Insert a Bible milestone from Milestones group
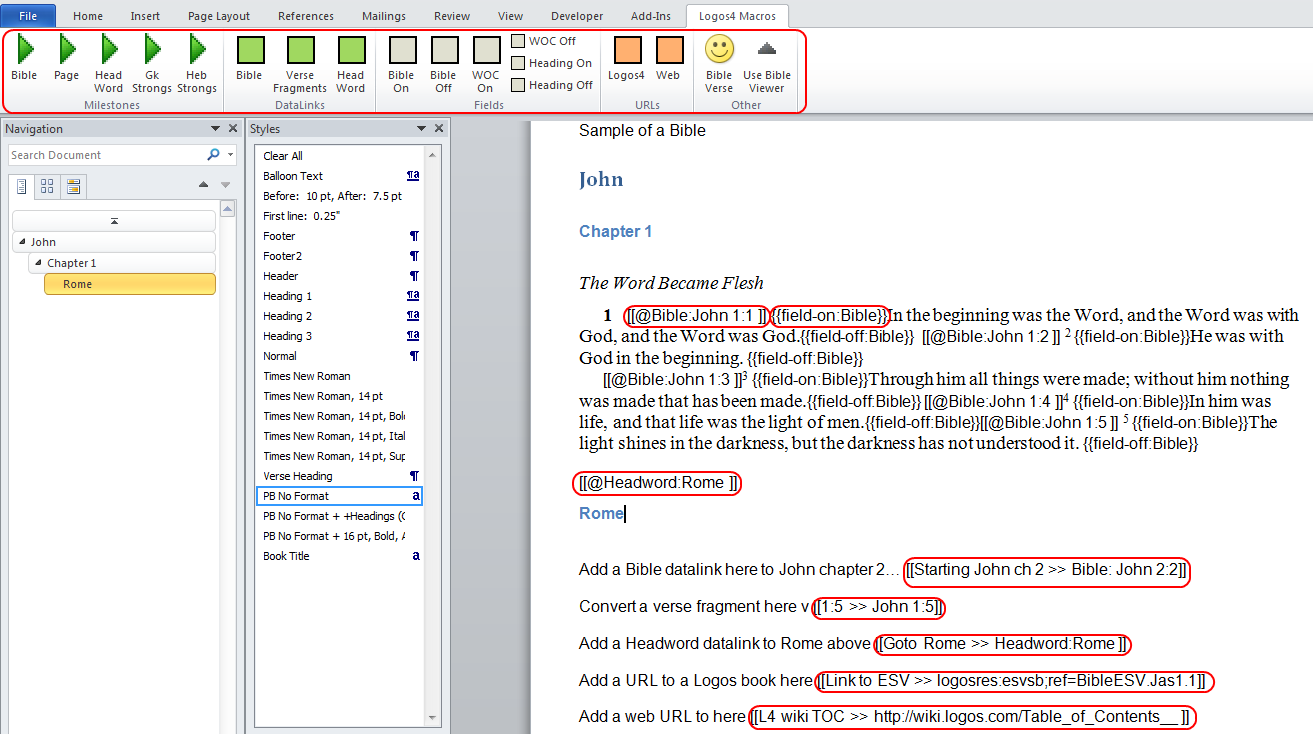Screen dimensions: 1313x734 coord(24,58)
